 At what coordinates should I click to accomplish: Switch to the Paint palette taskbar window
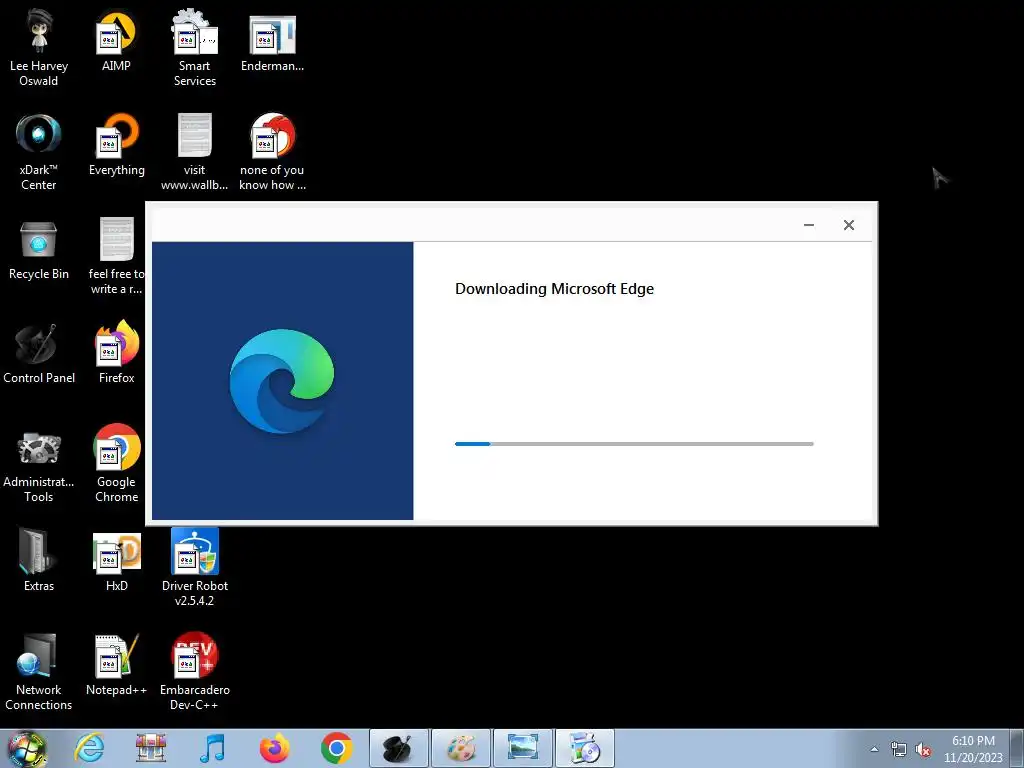coord(461,748)
